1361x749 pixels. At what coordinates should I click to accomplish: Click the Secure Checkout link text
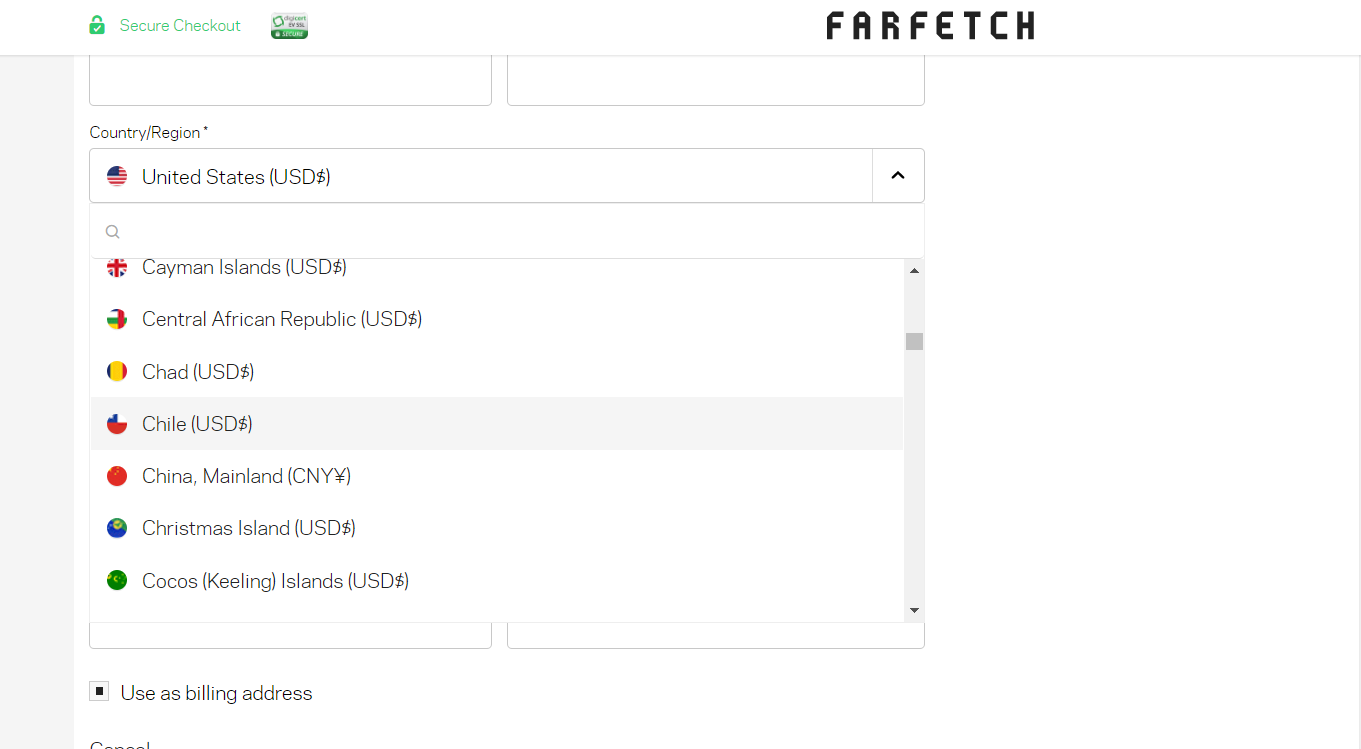coord(180,26)
